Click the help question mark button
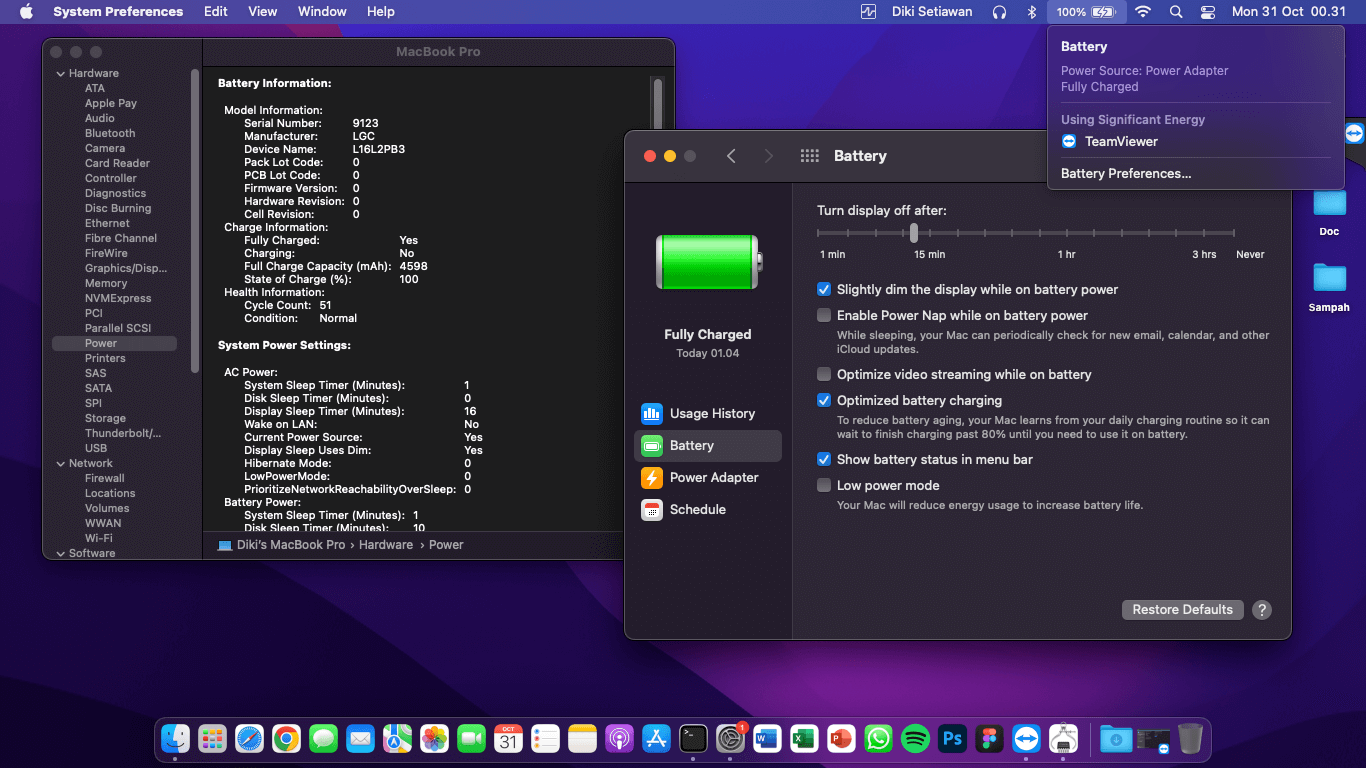This screenshot has height=768, width=1366. pyautogui.click(x=1262, y=610)
